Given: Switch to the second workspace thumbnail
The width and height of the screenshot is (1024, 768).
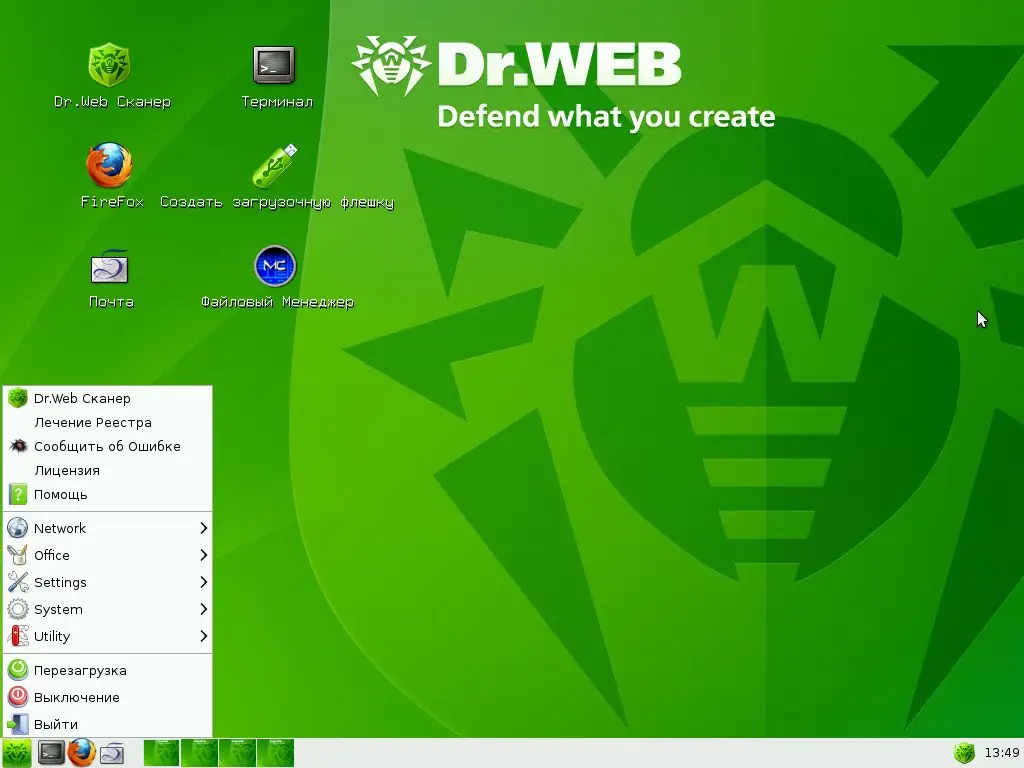Looking at the screenshot, I should (x=199, y=752).
